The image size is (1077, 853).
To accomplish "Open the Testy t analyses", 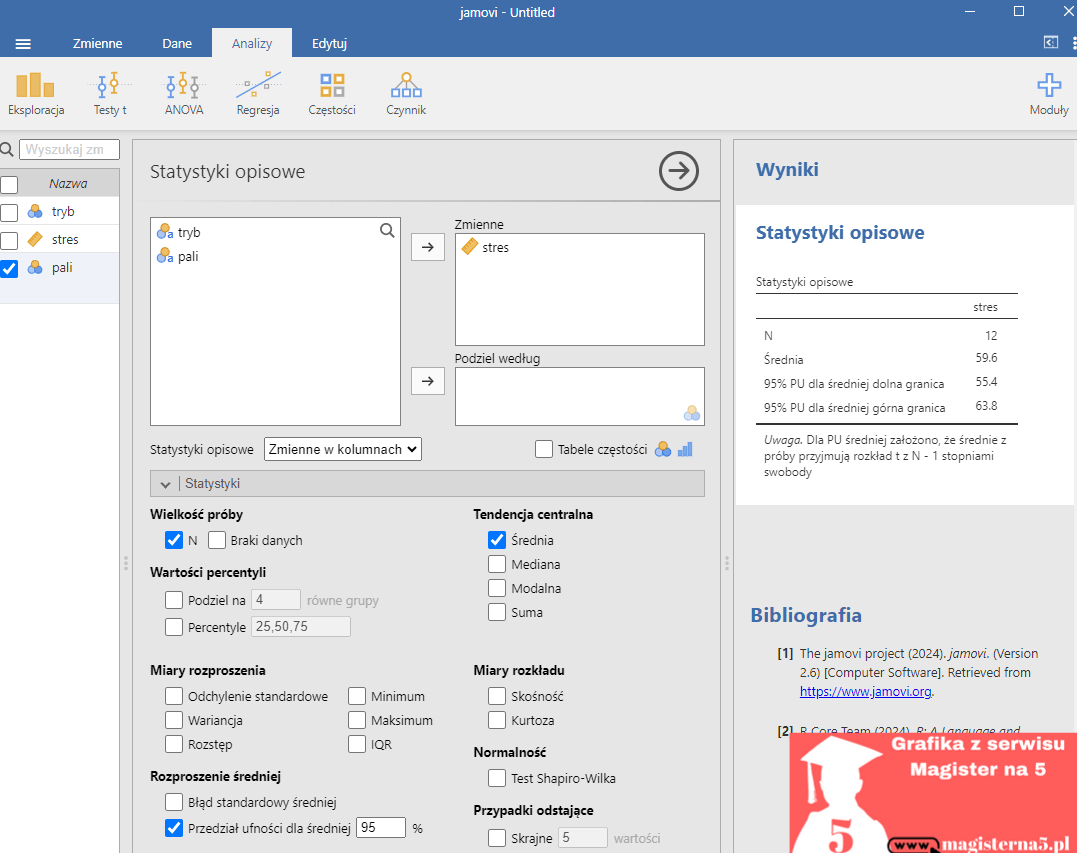I will coord(110,94).
